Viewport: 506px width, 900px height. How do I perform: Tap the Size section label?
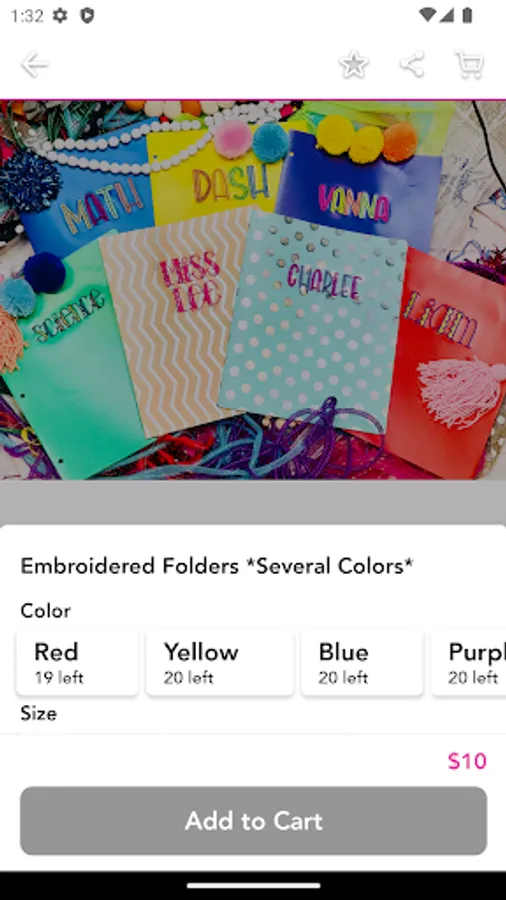(38, 713)
